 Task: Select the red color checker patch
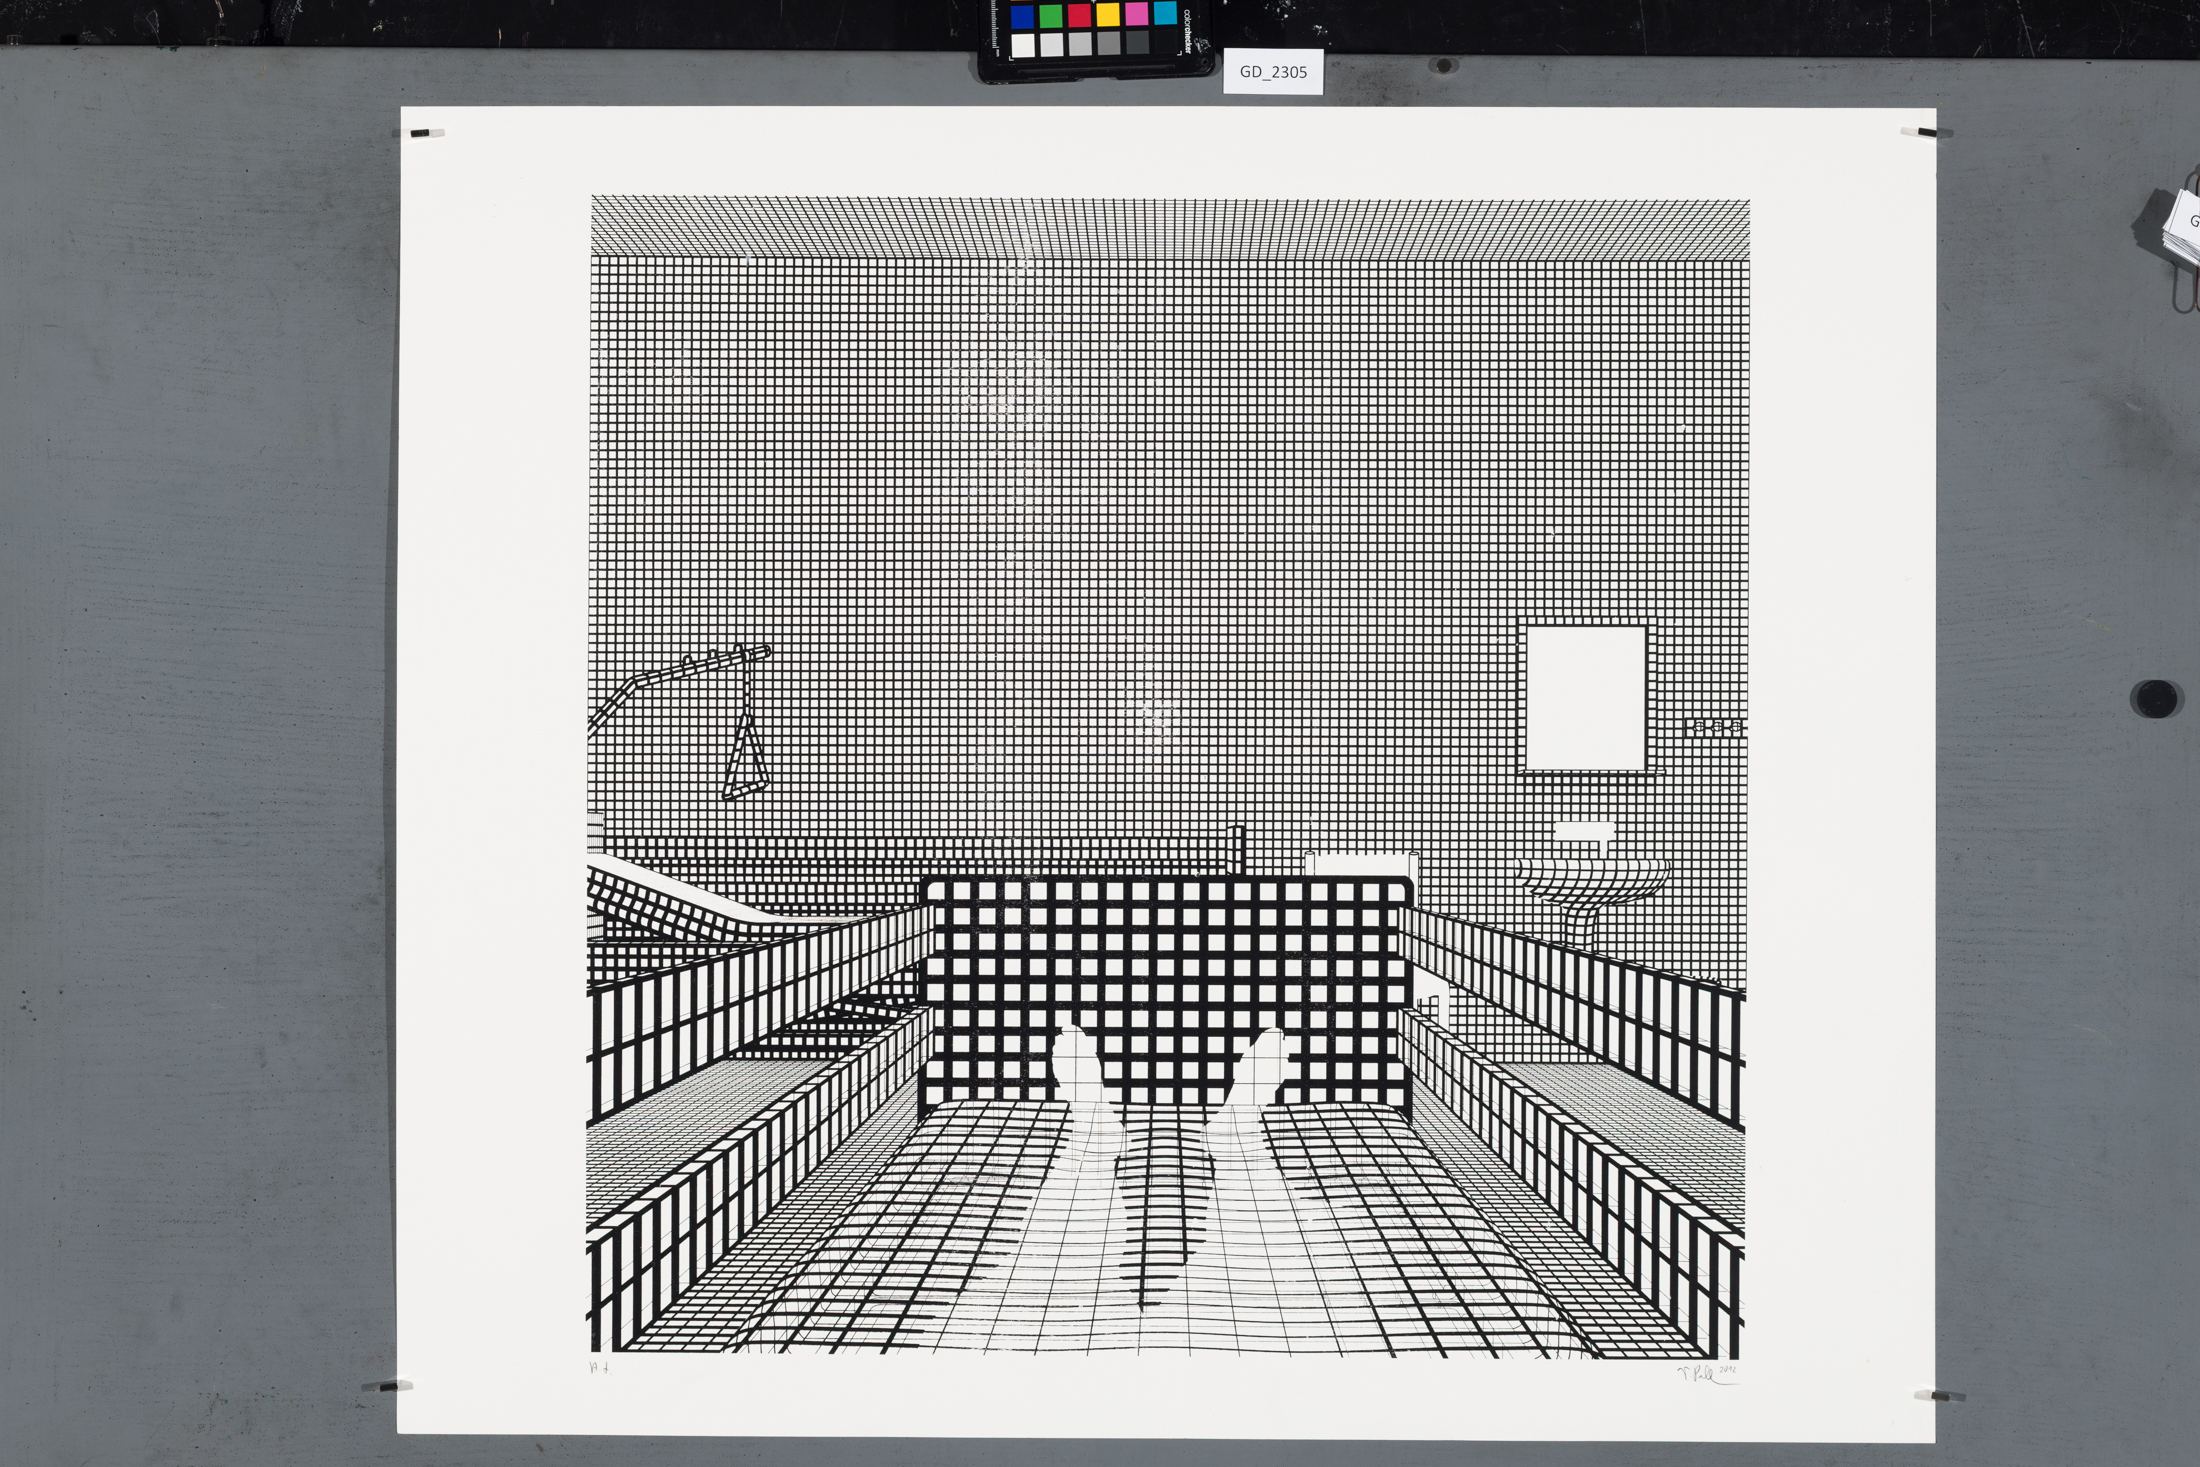tap(1079, 16)
